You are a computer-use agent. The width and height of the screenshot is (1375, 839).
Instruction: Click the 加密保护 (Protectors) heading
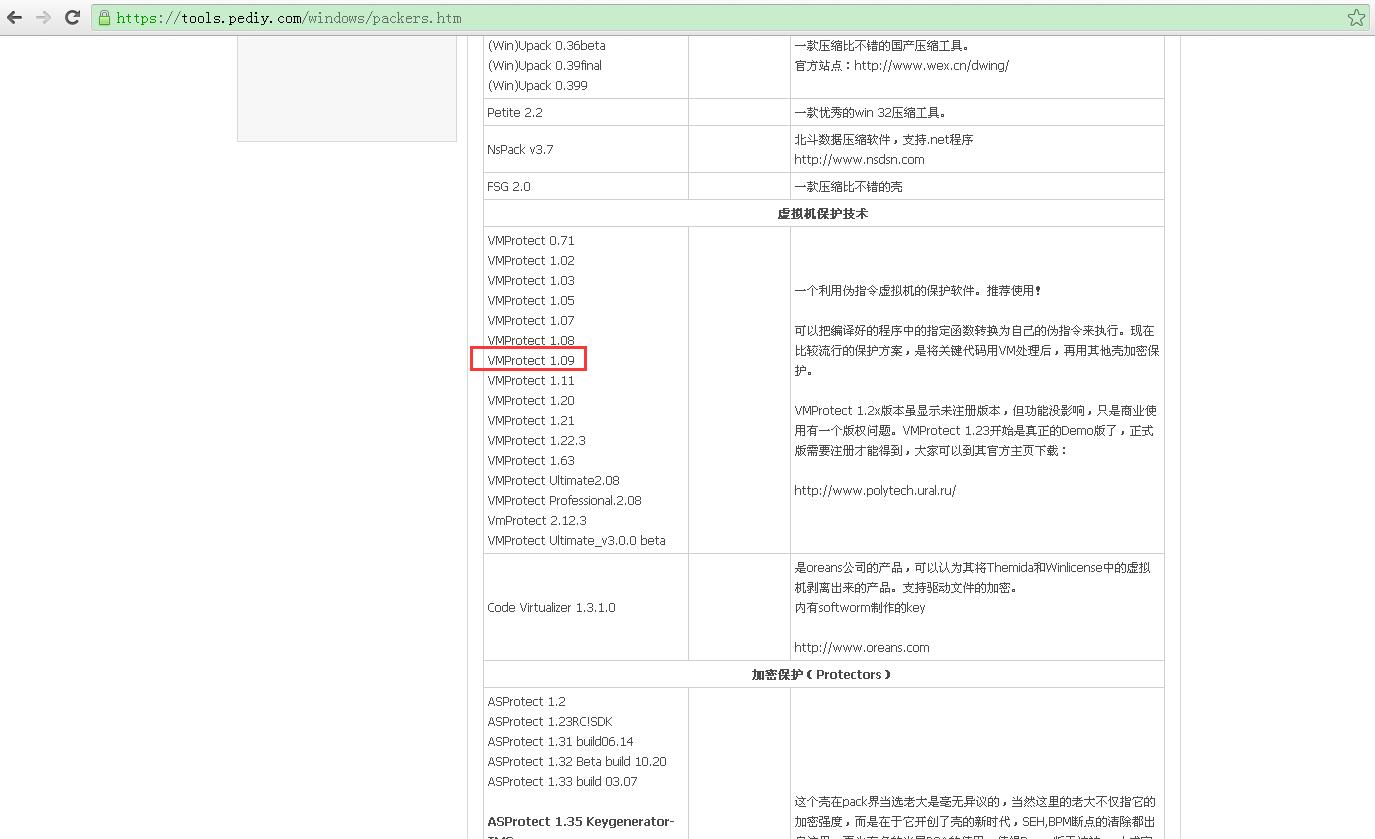click(x=821, y=674)
